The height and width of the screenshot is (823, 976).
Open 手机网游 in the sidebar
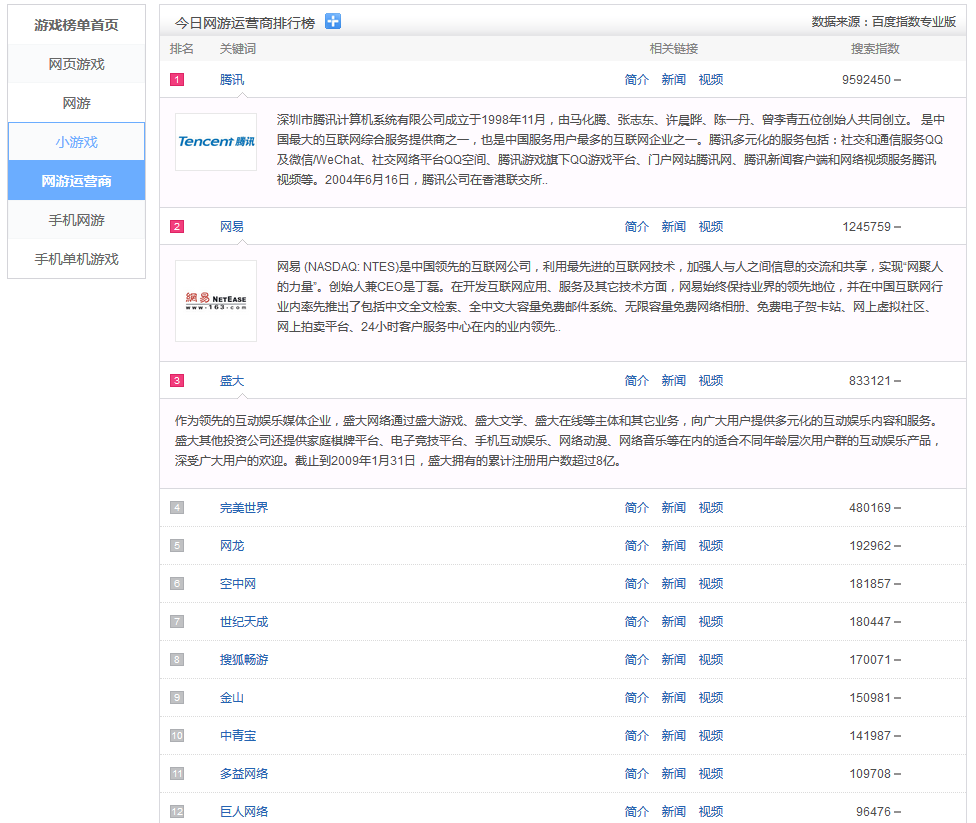click(x=77, y=220)
